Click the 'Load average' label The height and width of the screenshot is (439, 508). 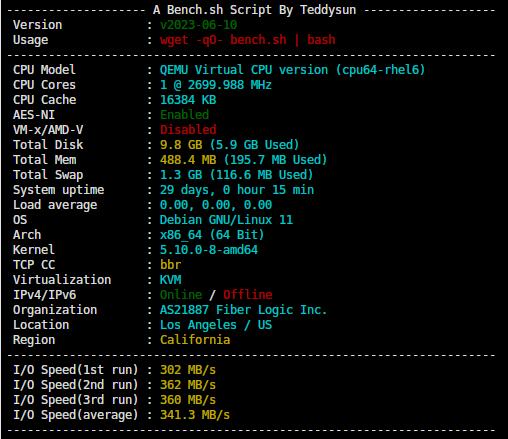coord(55,205)
